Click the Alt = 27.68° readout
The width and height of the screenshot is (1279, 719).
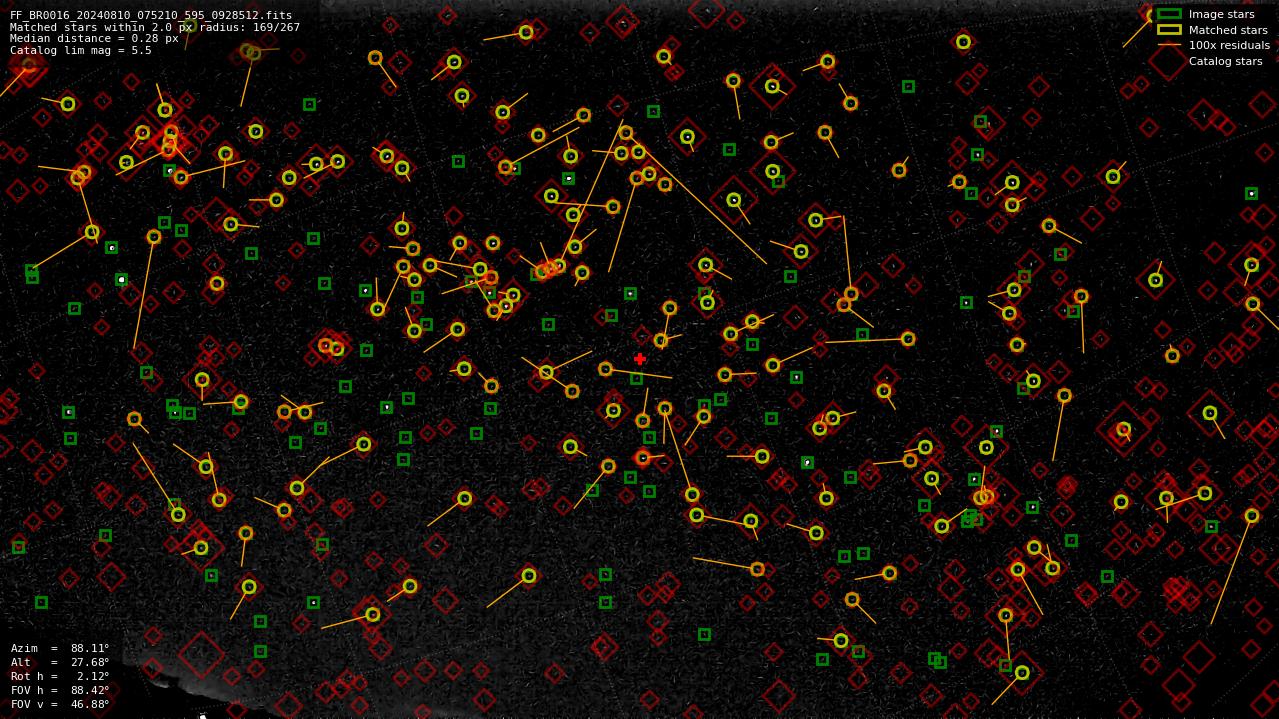60,662
